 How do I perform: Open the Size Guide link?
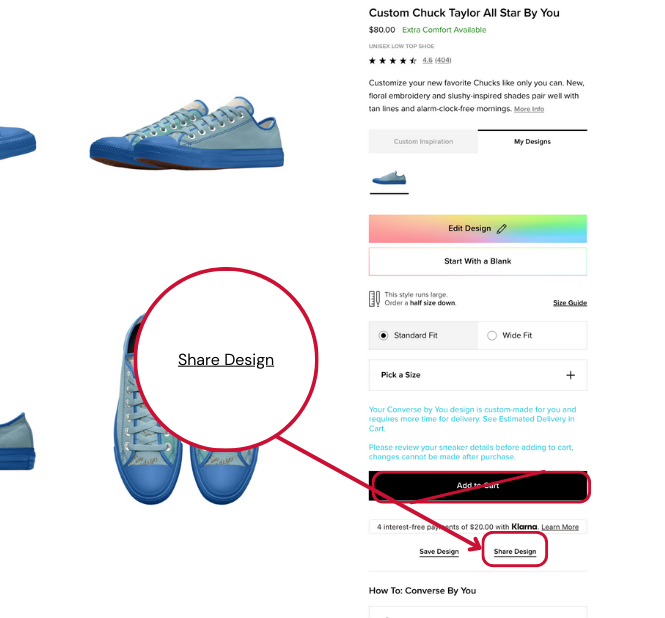tap(570, 303)
